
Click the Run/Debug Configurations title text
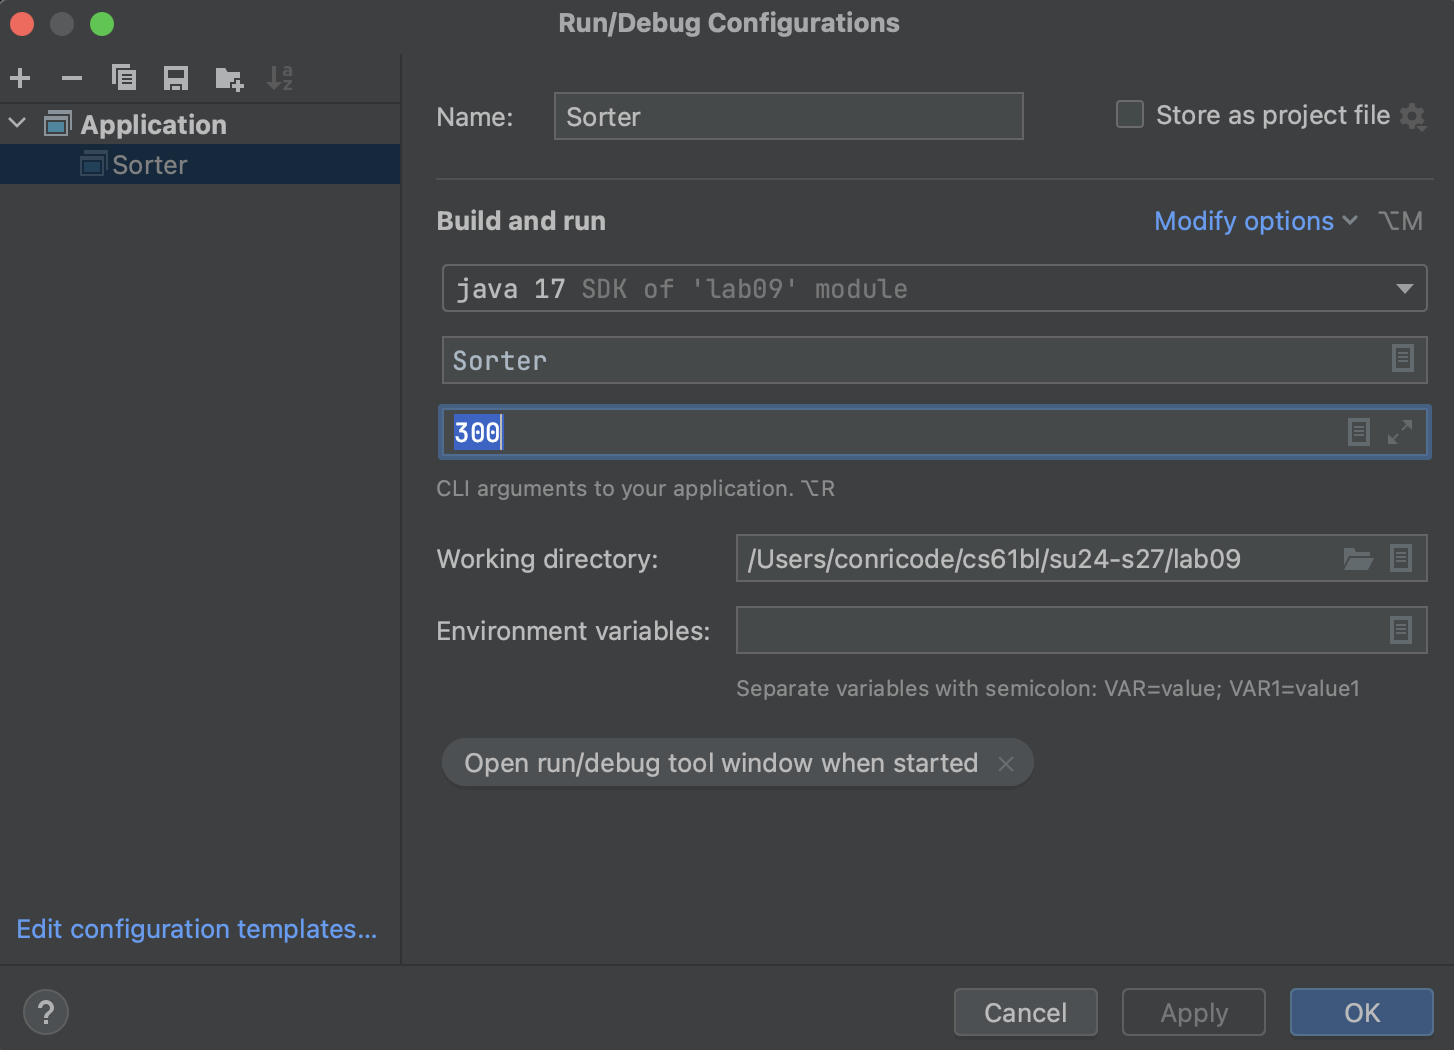pyautogui.click(x=729, y=23)
